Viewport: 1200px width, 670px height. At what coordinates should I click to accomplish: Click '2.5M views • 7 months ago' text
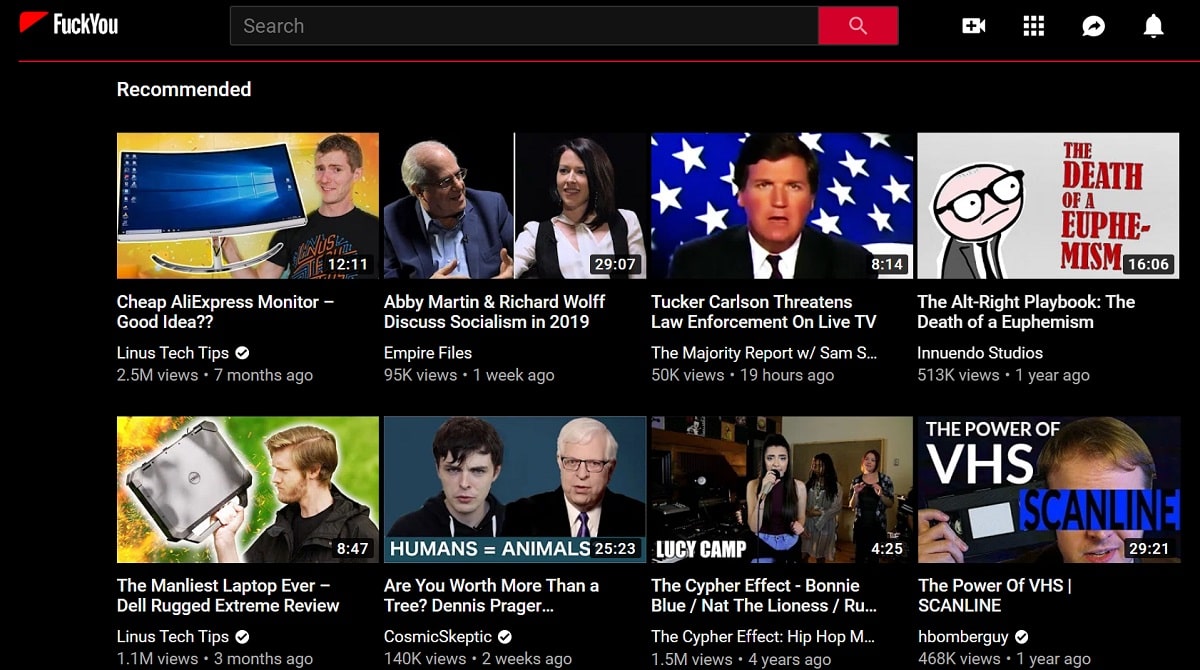coord(215,376)
